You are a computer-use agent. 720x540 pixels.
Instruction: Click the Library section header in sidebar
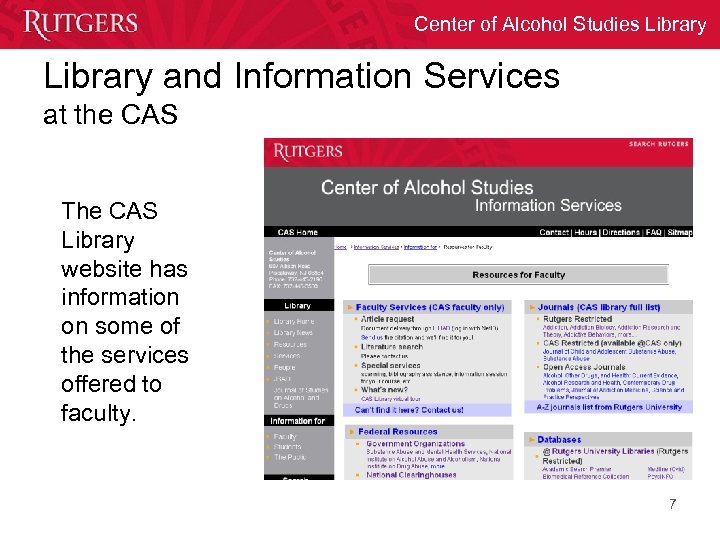[x=299, y=306]
